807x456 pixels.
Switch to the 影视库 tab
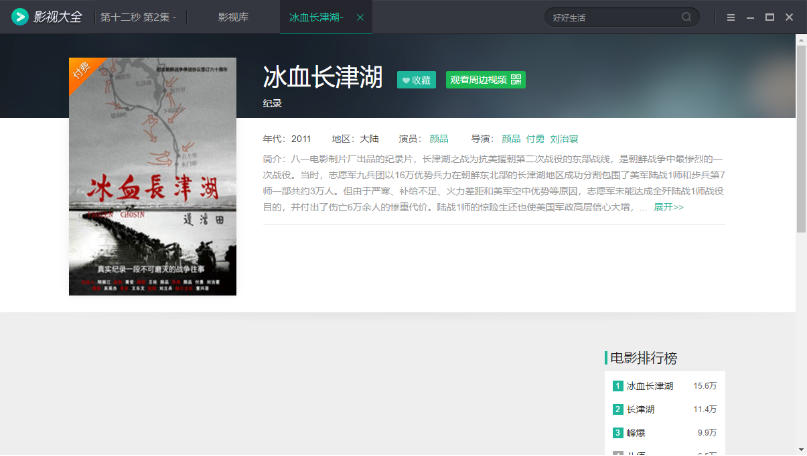233,17
